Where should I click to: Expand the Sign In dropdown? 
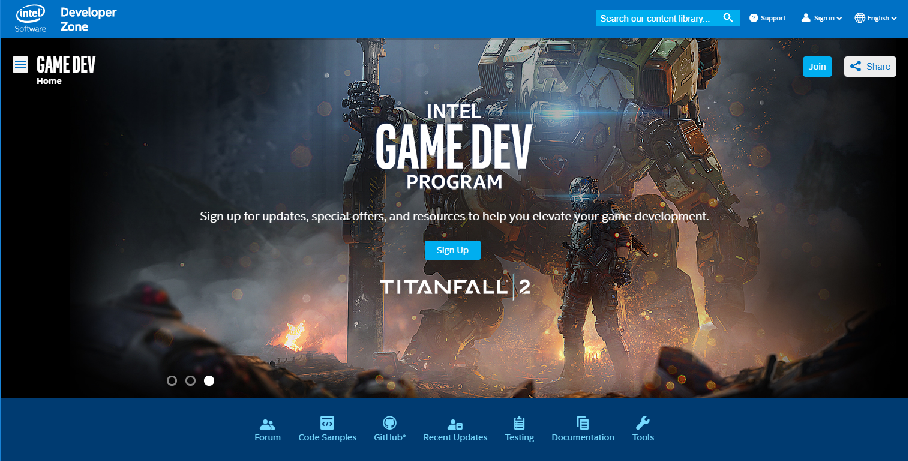(x=839, y=19)
